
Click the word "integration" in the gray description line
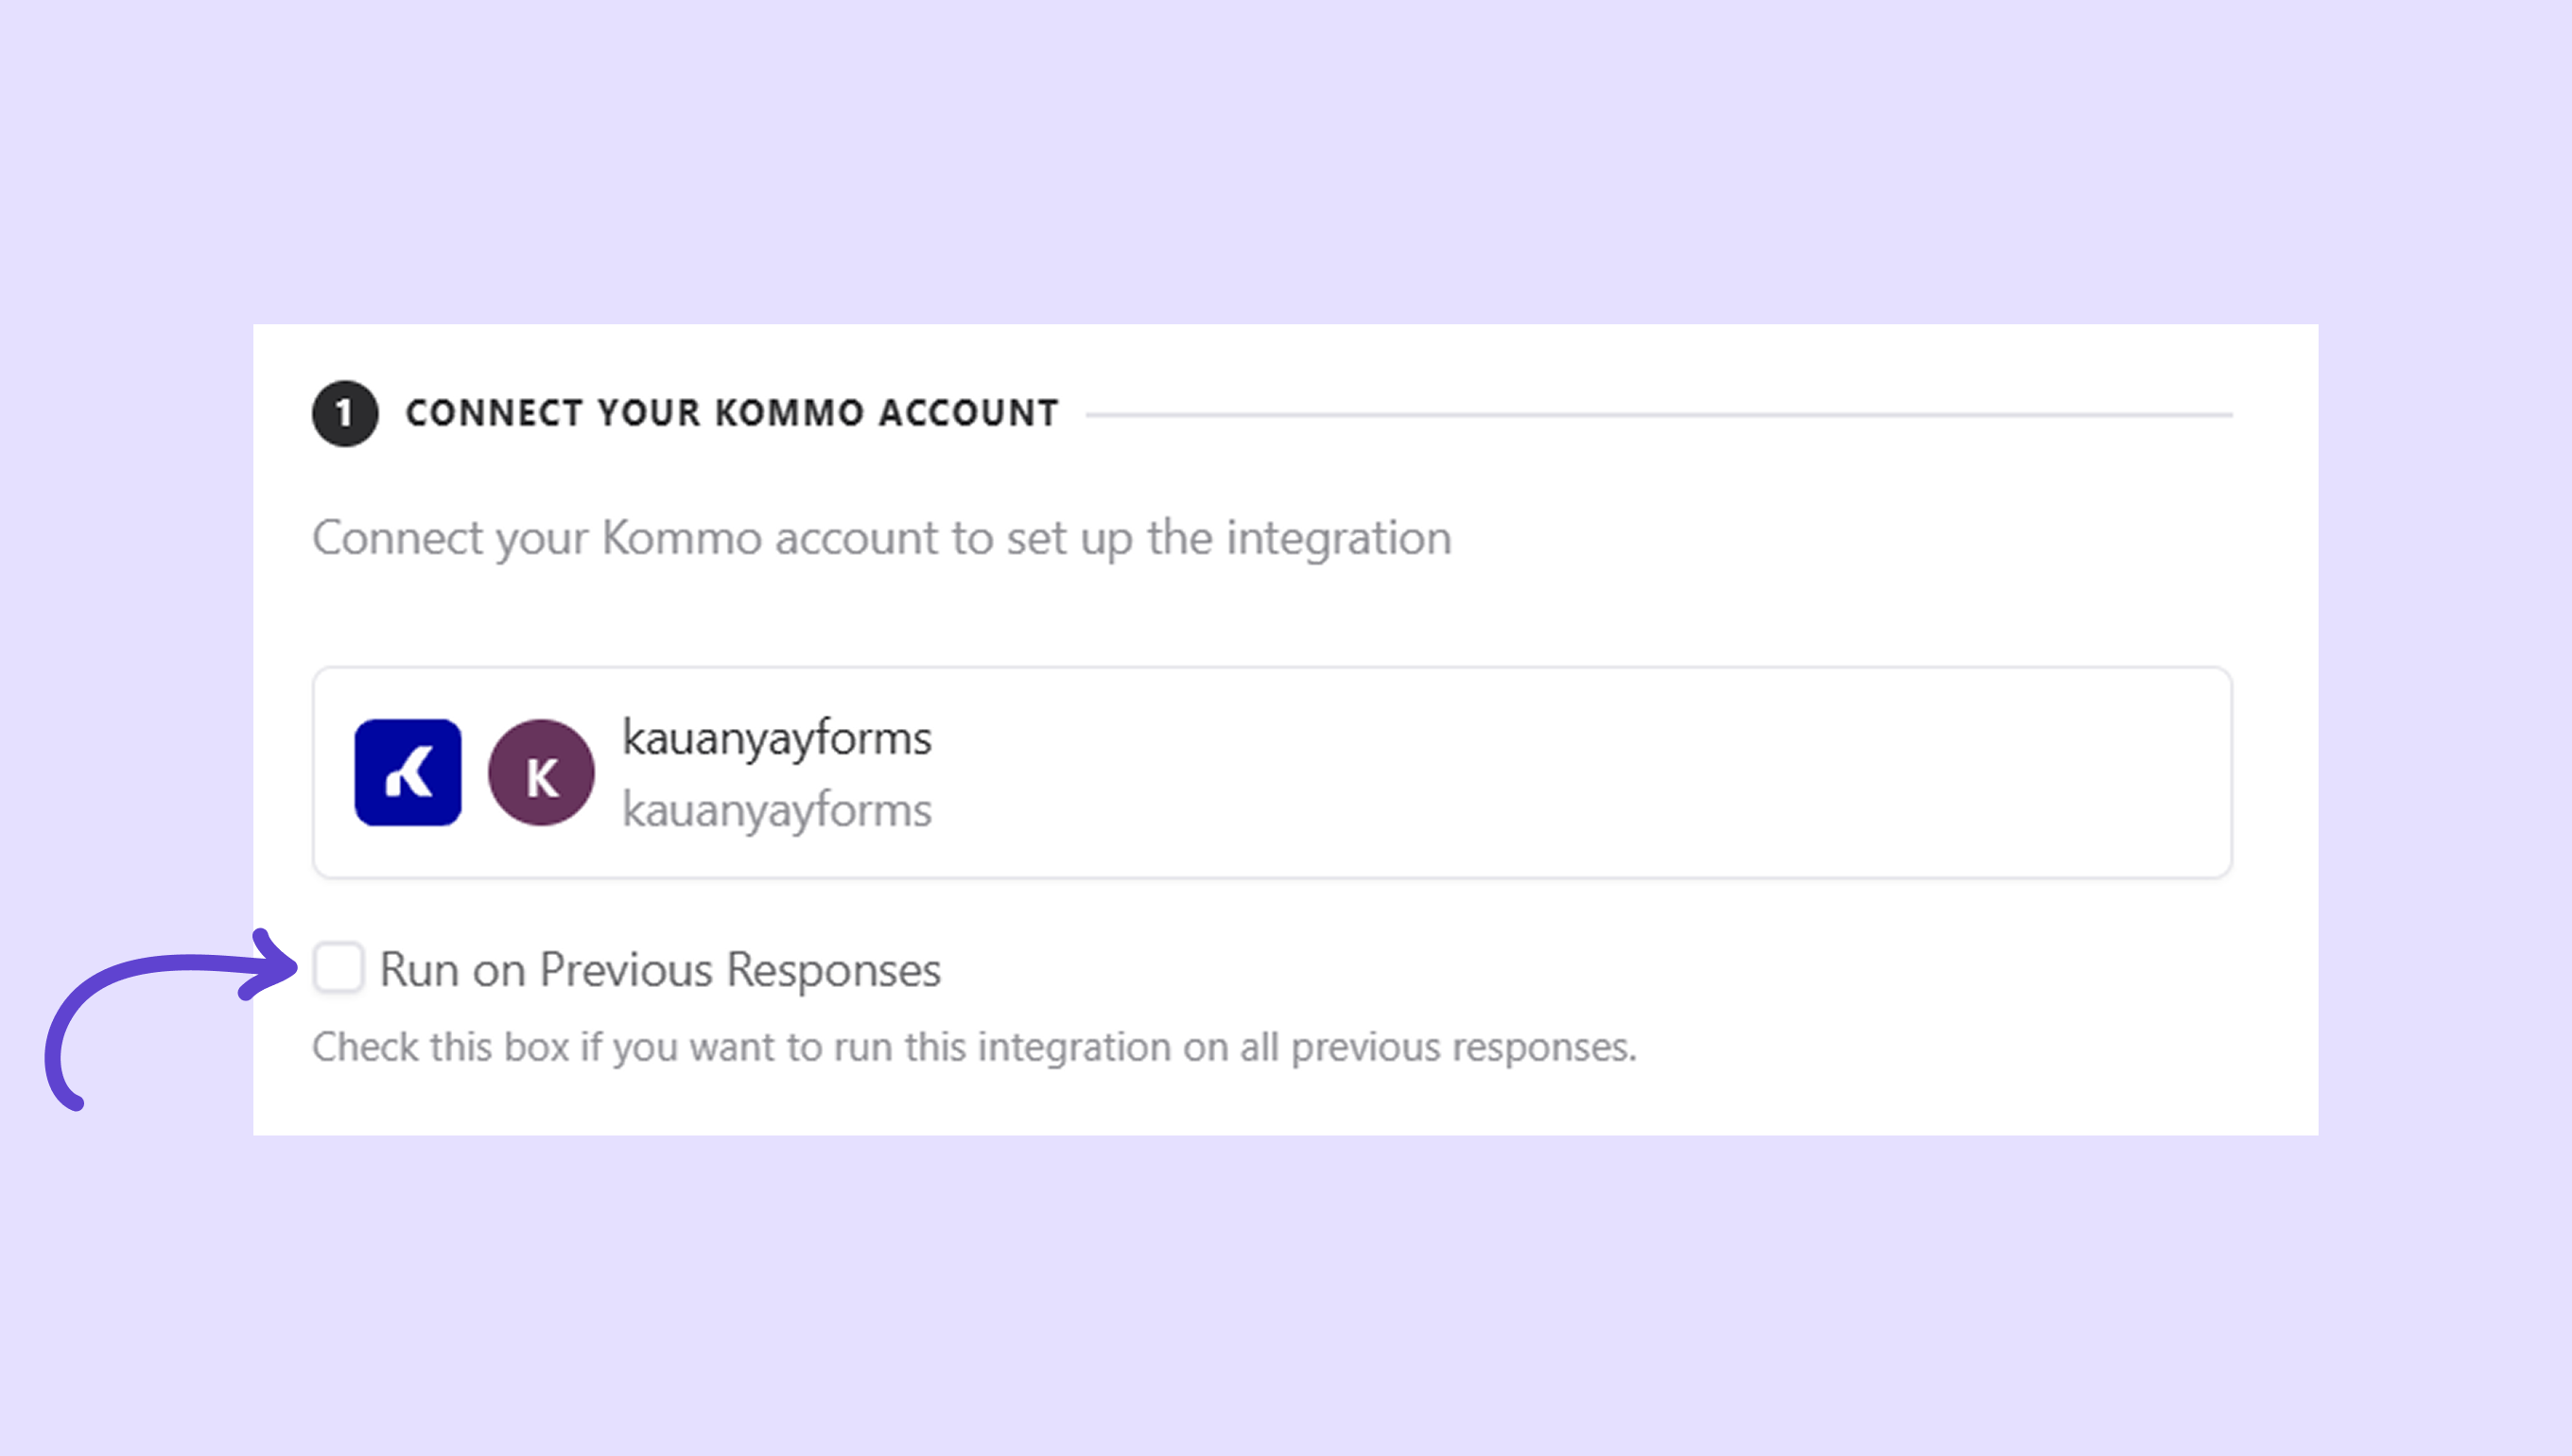[x=1339, y=538]
